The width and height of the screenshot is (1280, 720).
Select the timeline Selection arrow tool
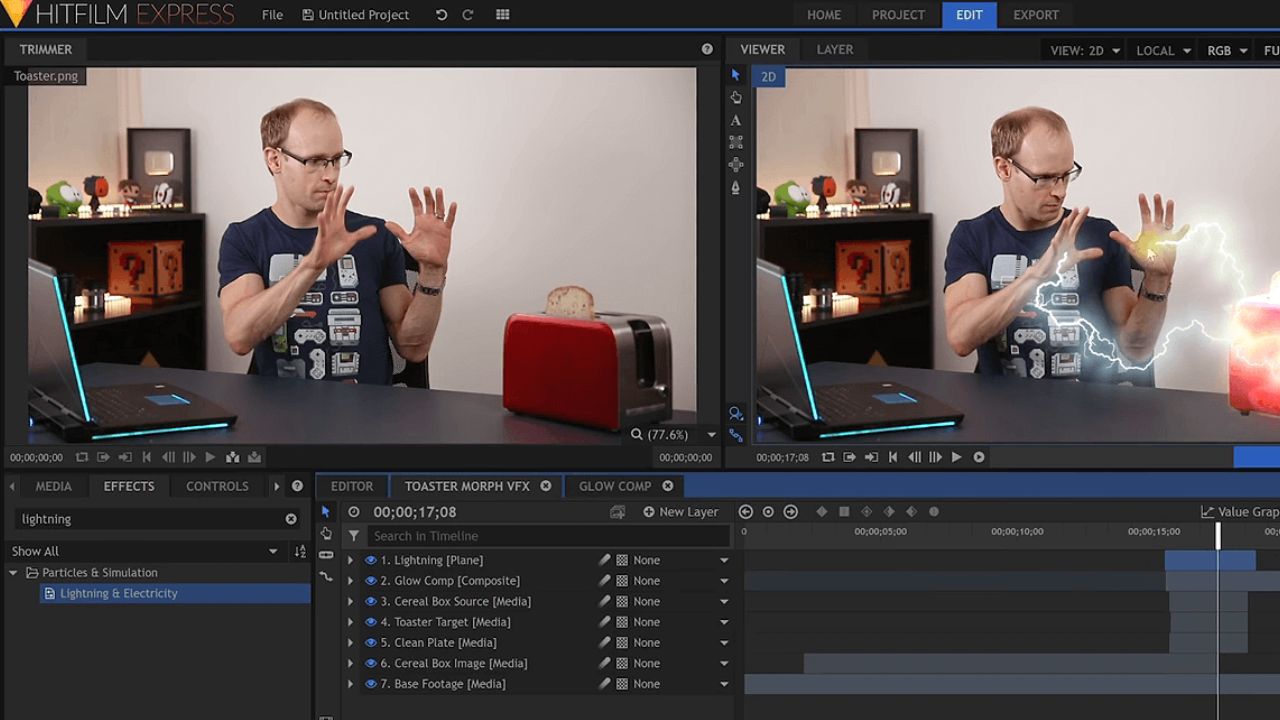point(326,511)
